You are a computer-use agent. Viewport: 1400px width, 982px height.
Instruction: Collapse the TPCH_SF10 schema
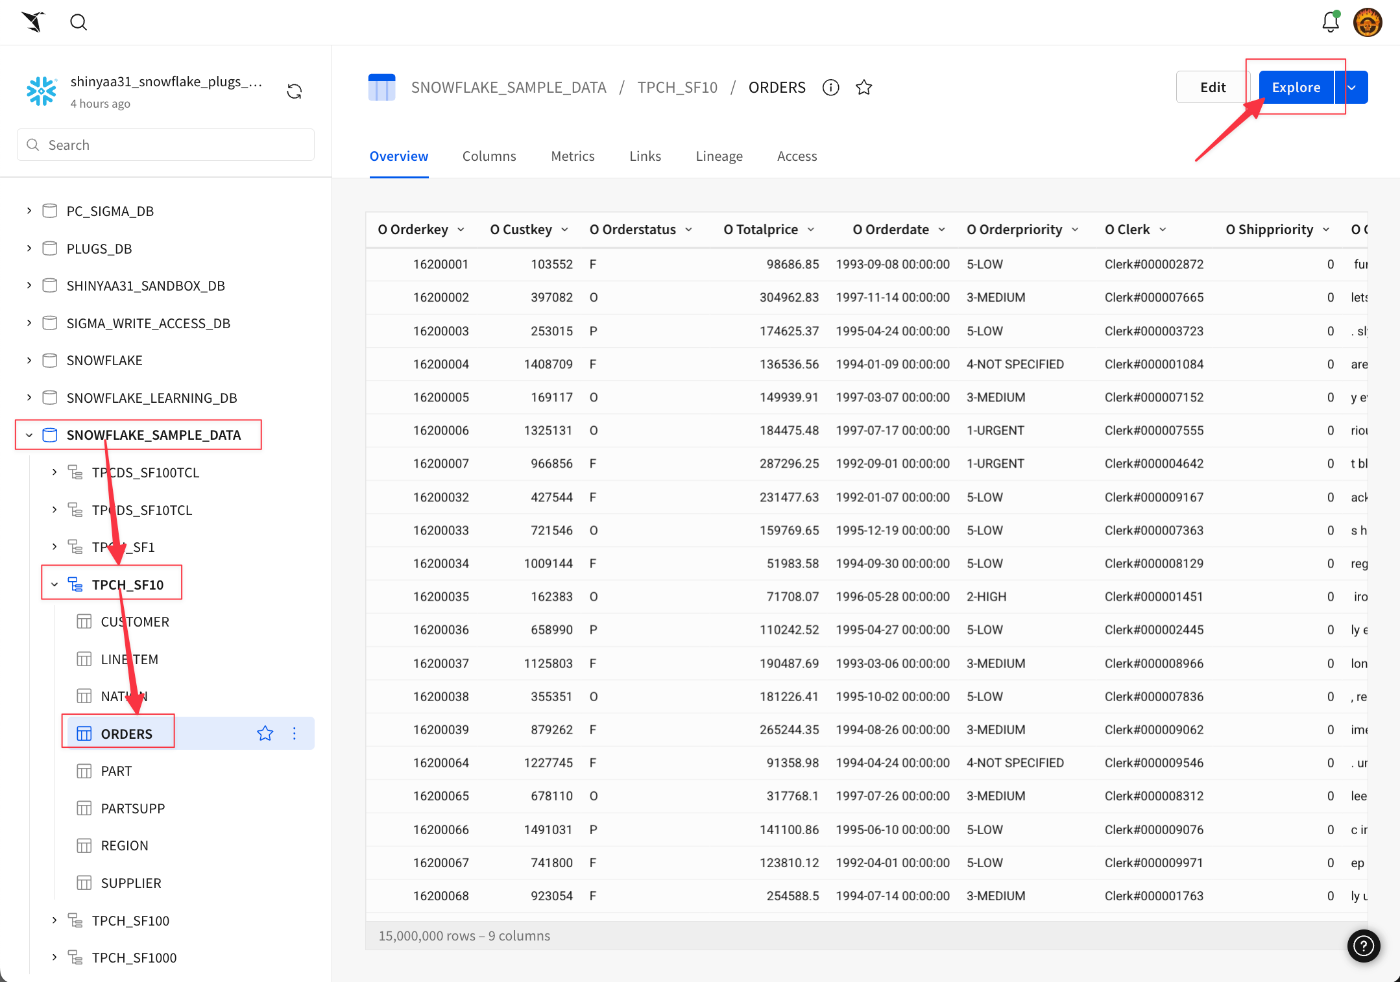54,584
